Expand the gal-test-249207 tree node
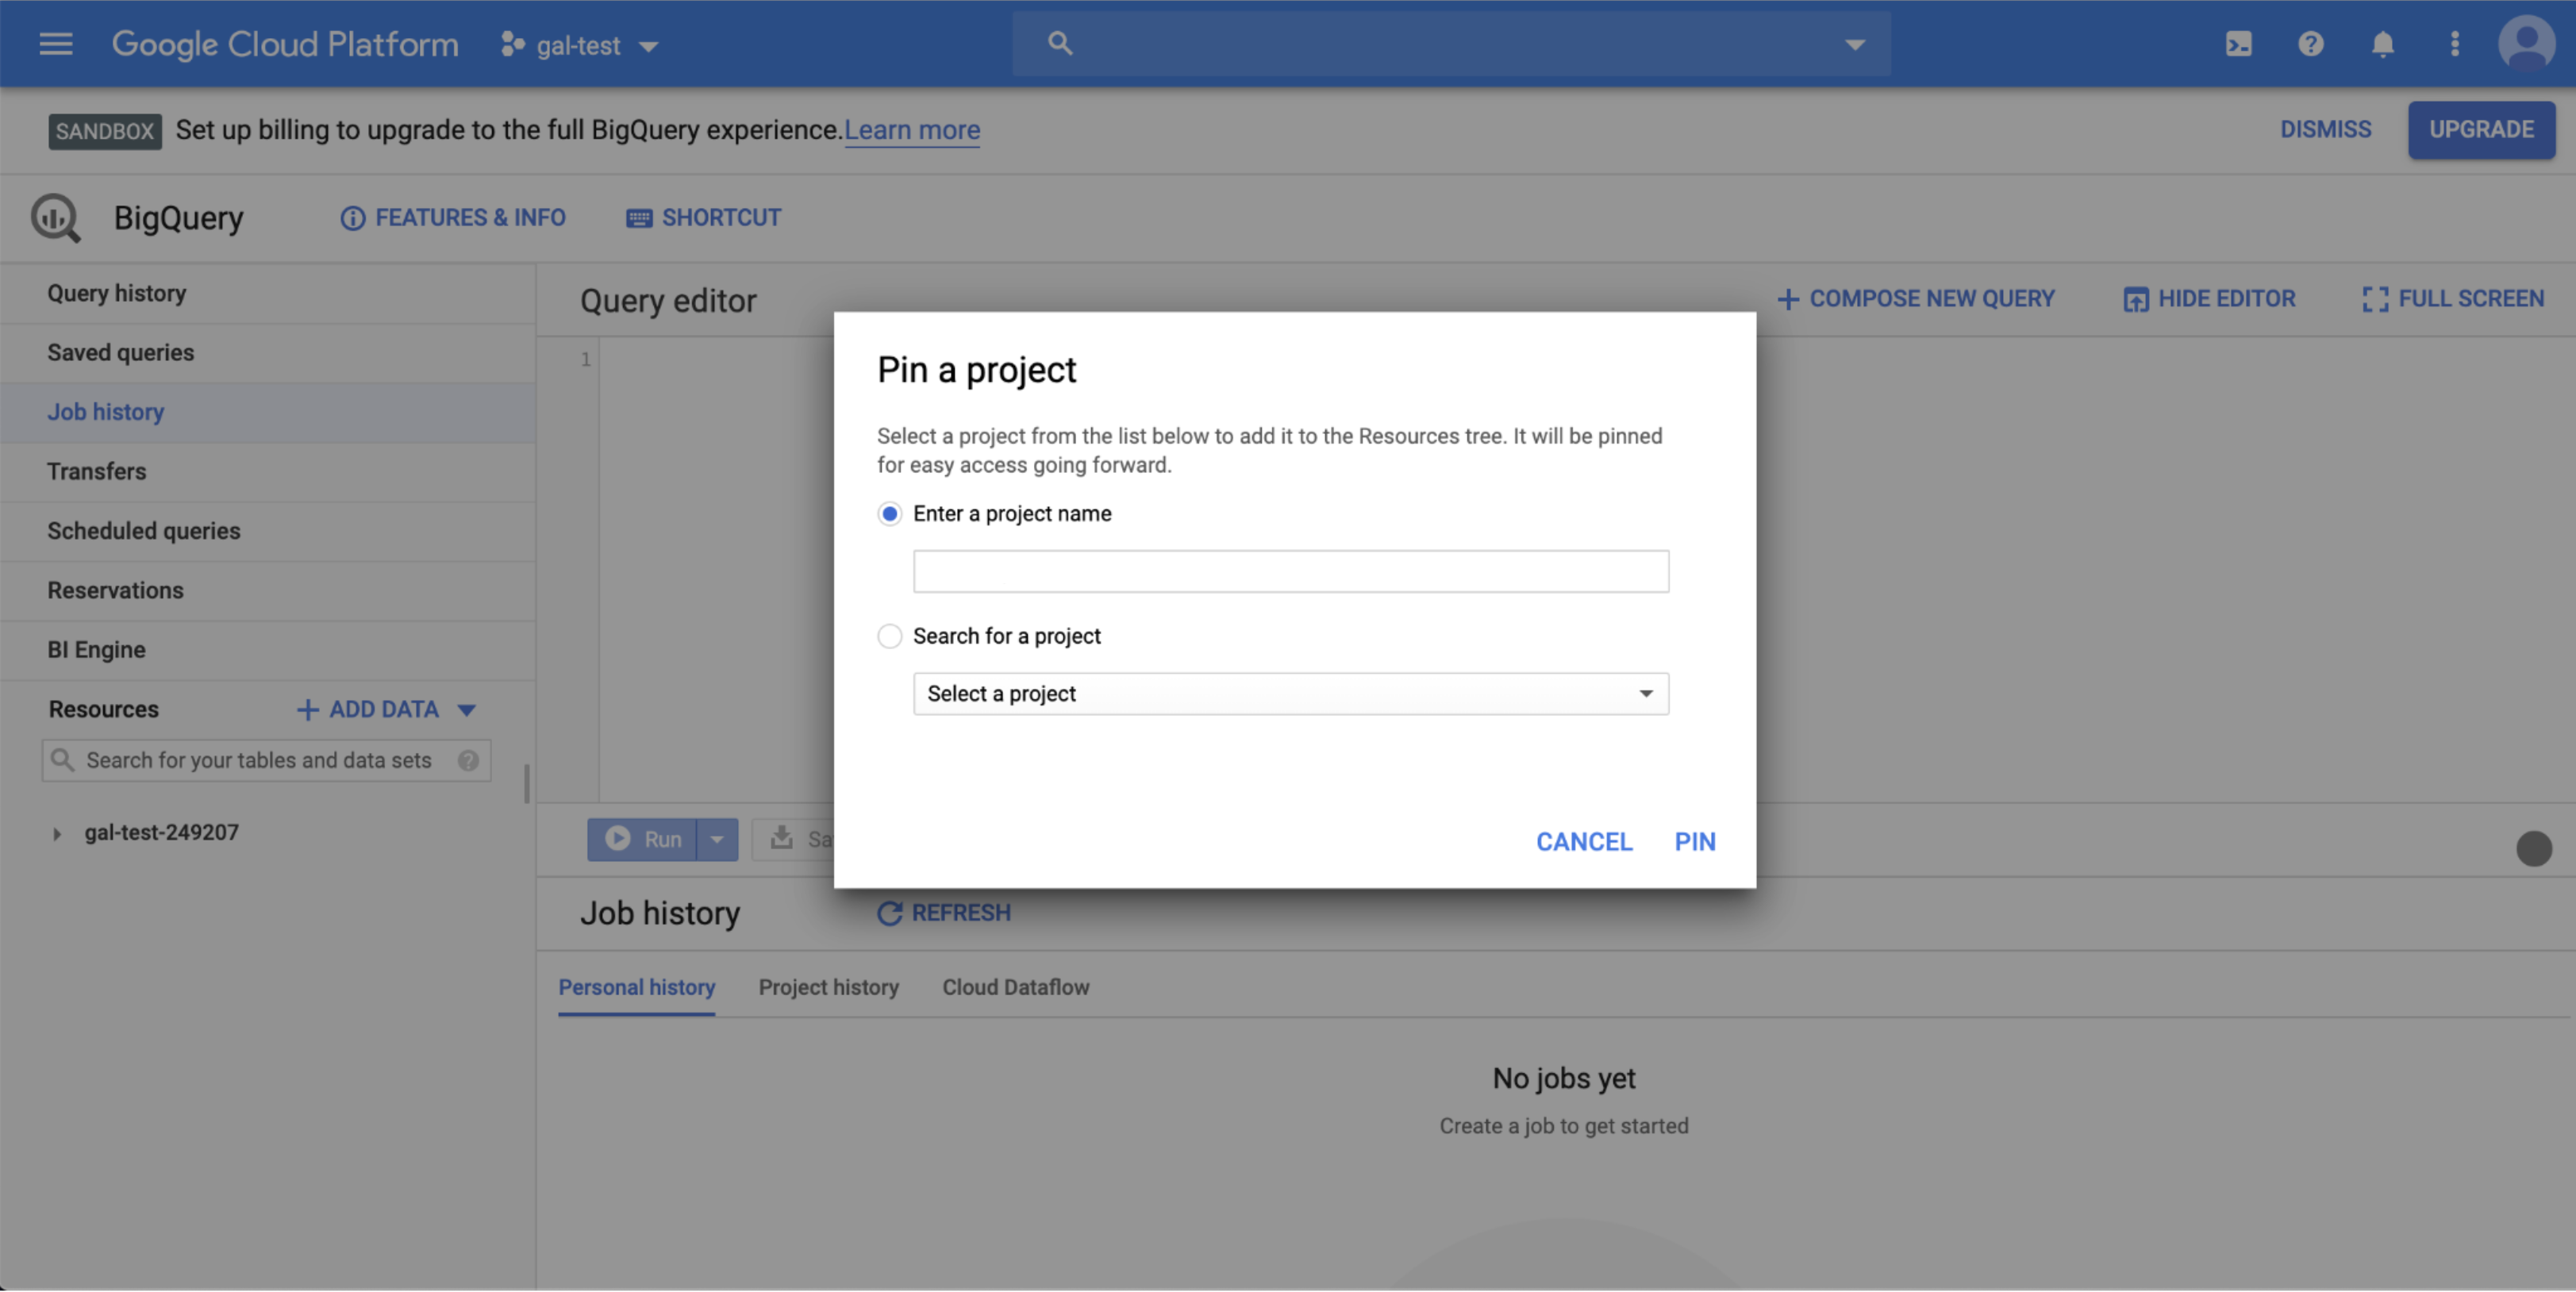 click(57, 834)
